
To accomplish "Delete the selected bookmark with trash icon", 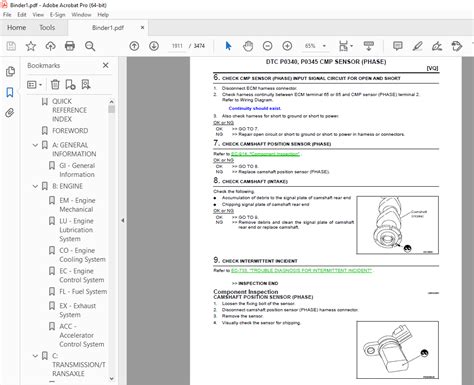I will [x=55, y=85].
